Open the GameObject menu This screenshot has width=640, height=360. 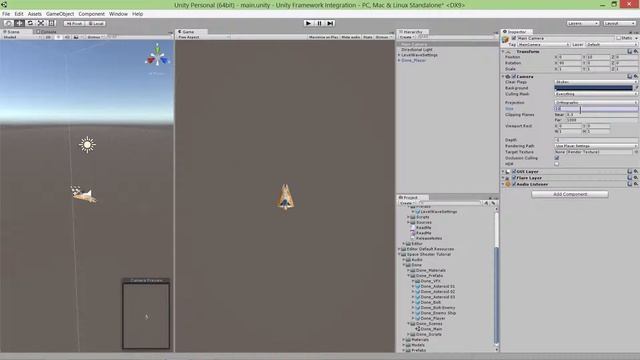(x=60, y=14)
